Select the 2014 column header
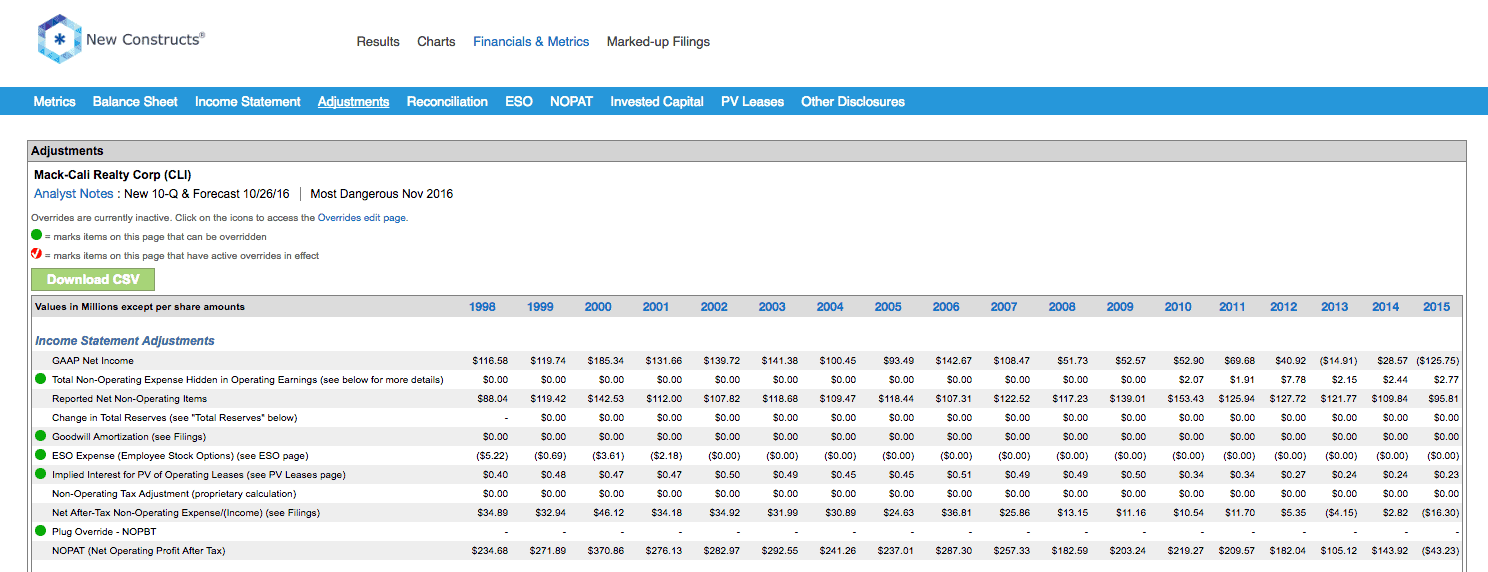This screenshot has height=572, width=1488. point(1385,307)
